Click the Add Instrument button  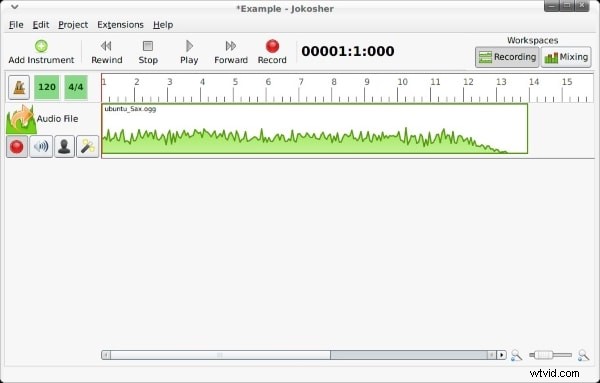[41, 52]
